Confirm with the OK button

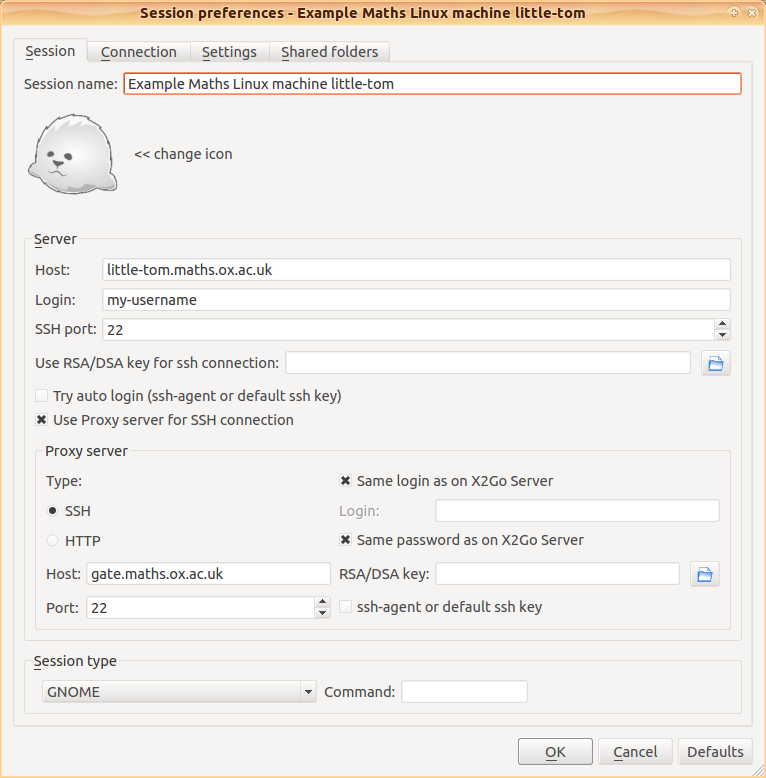pos(555,752)
